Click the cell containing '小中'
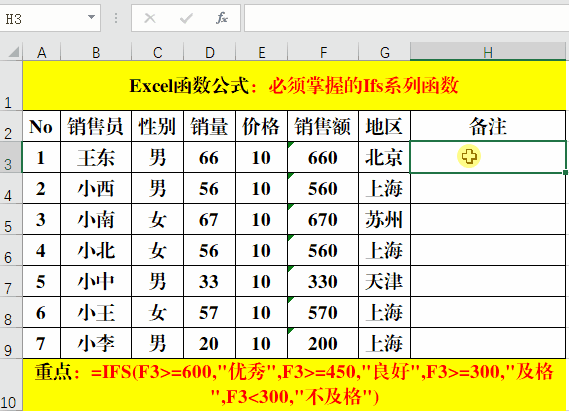The width and height of the screenshot is (569, 411). point(96,281)
